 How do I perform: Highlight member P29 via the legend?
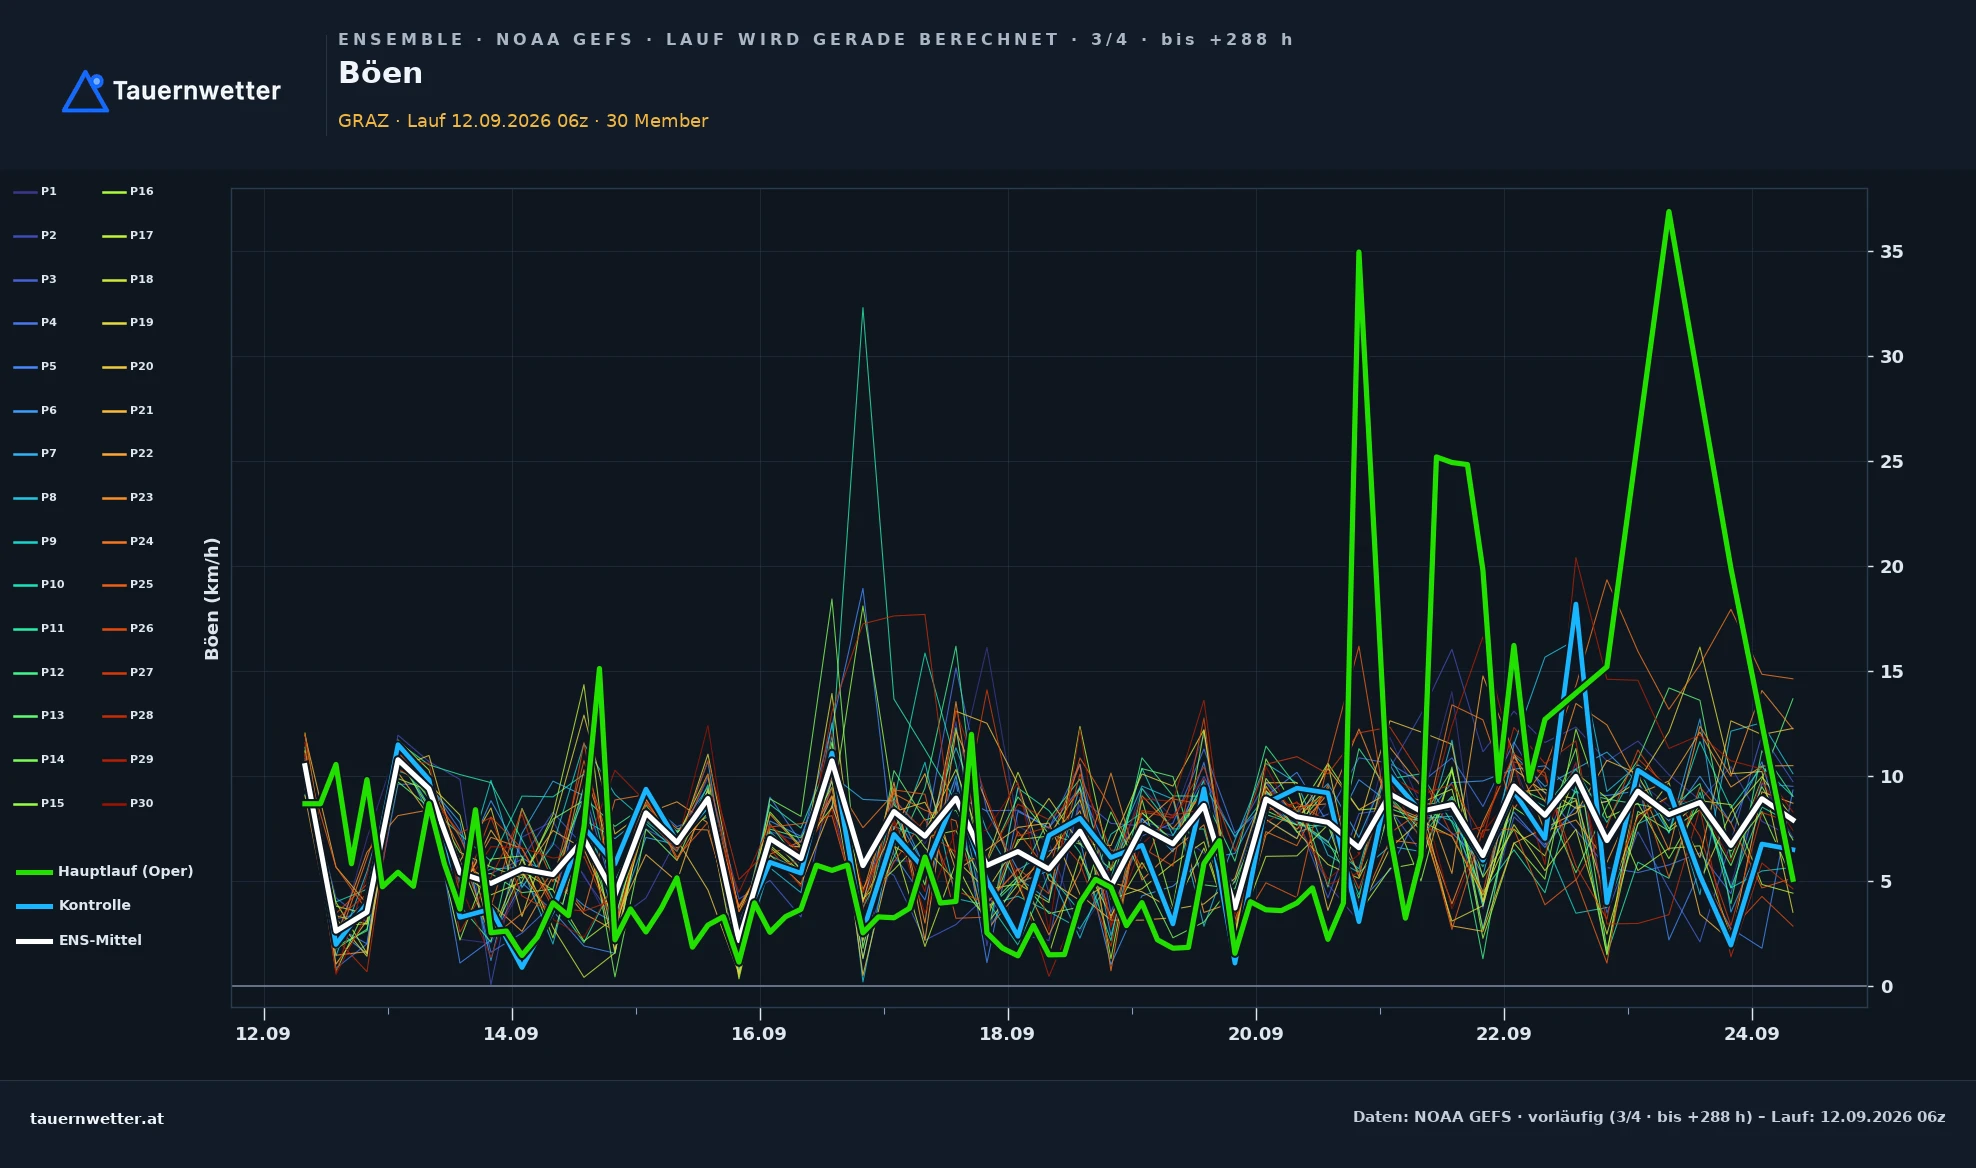(x=128, y=759)
